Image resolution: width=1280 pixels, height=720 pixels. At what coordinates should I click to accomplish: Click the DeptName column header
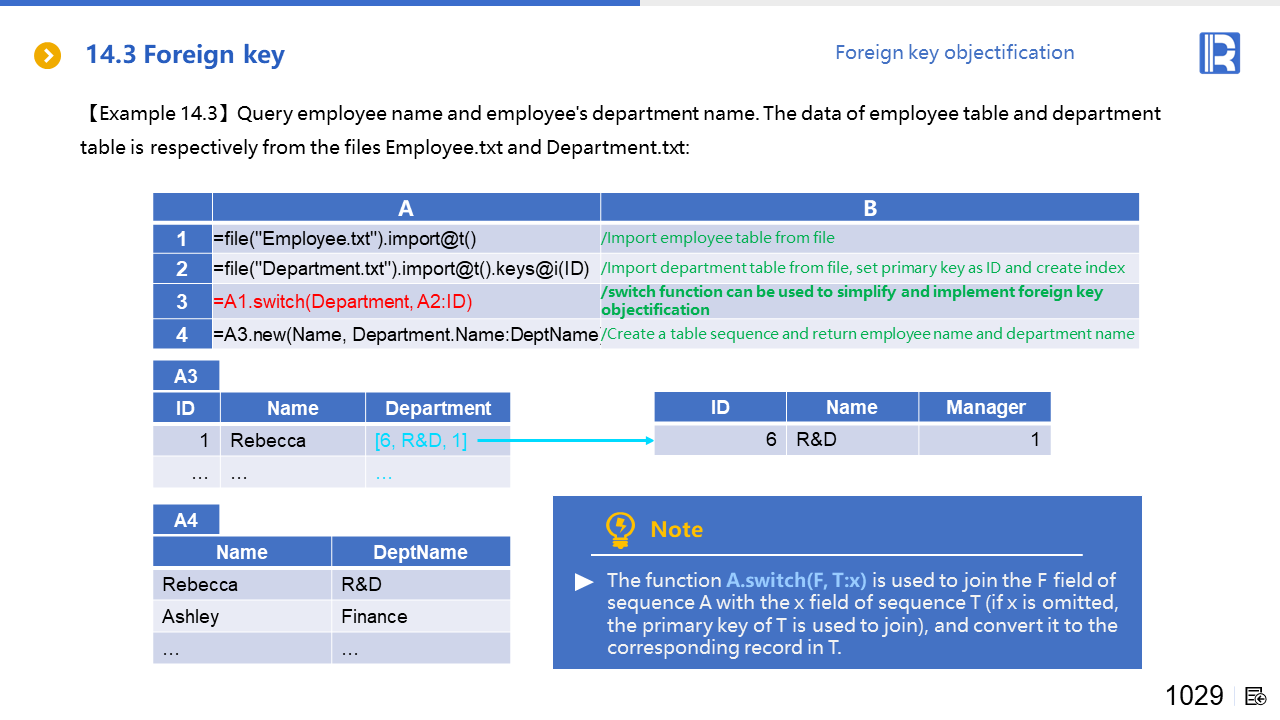pyautogui.click(x=420, y=552)
